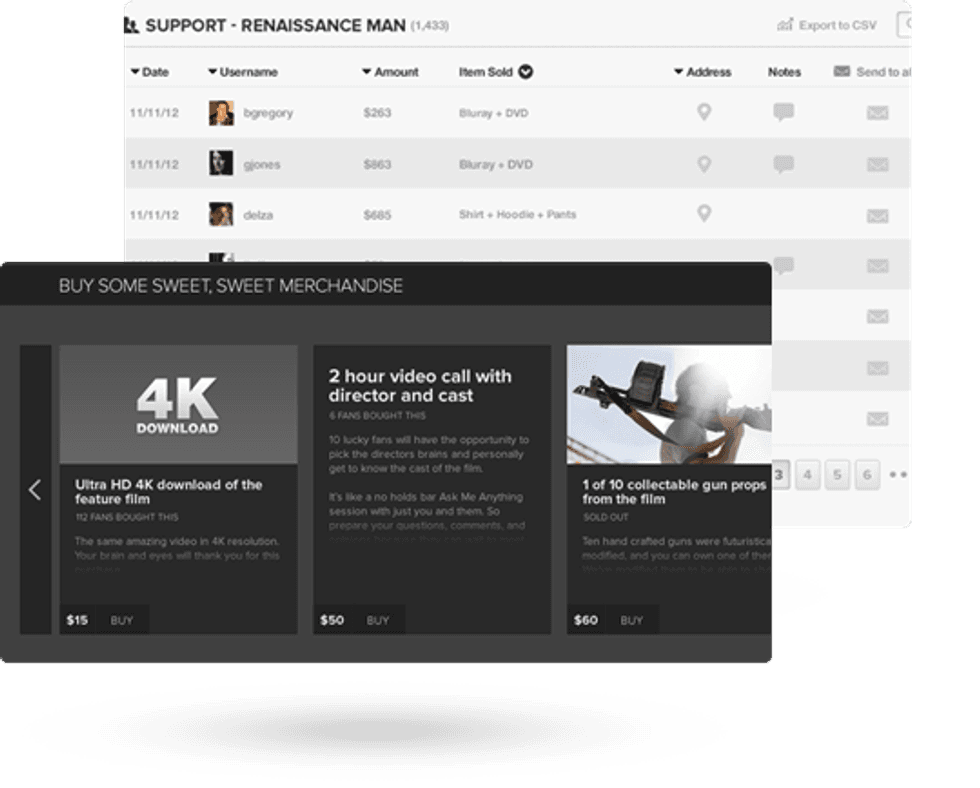Open bgregory's avatar thumbnail
Screen dimensions: 980x788
coord(221,113)
